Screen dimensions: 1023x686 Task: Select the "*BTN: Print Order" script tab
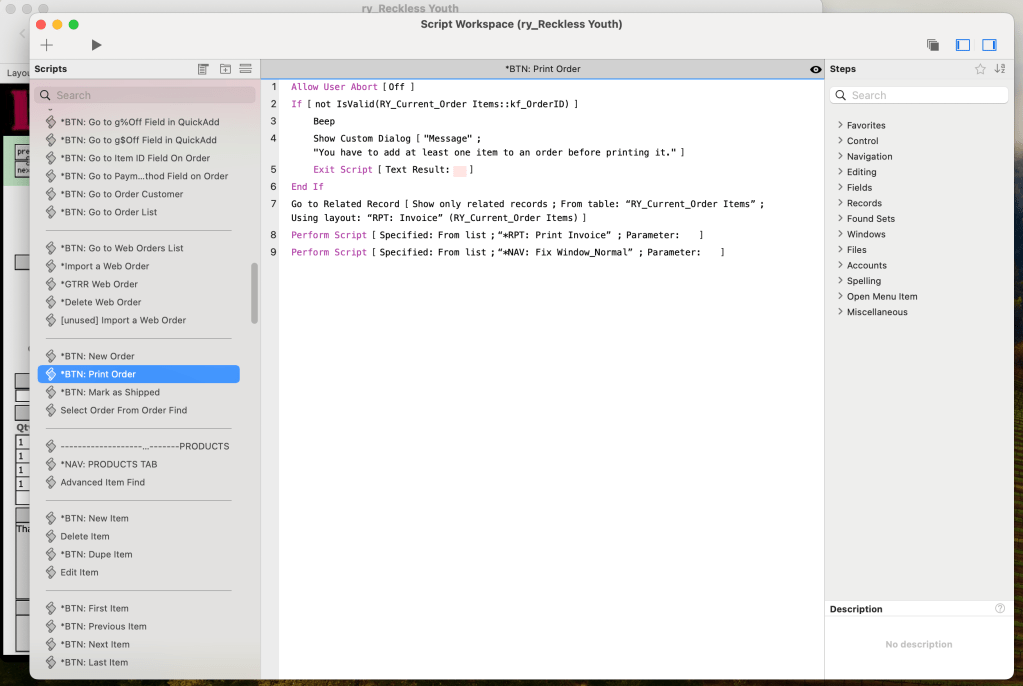click(542, 69)
